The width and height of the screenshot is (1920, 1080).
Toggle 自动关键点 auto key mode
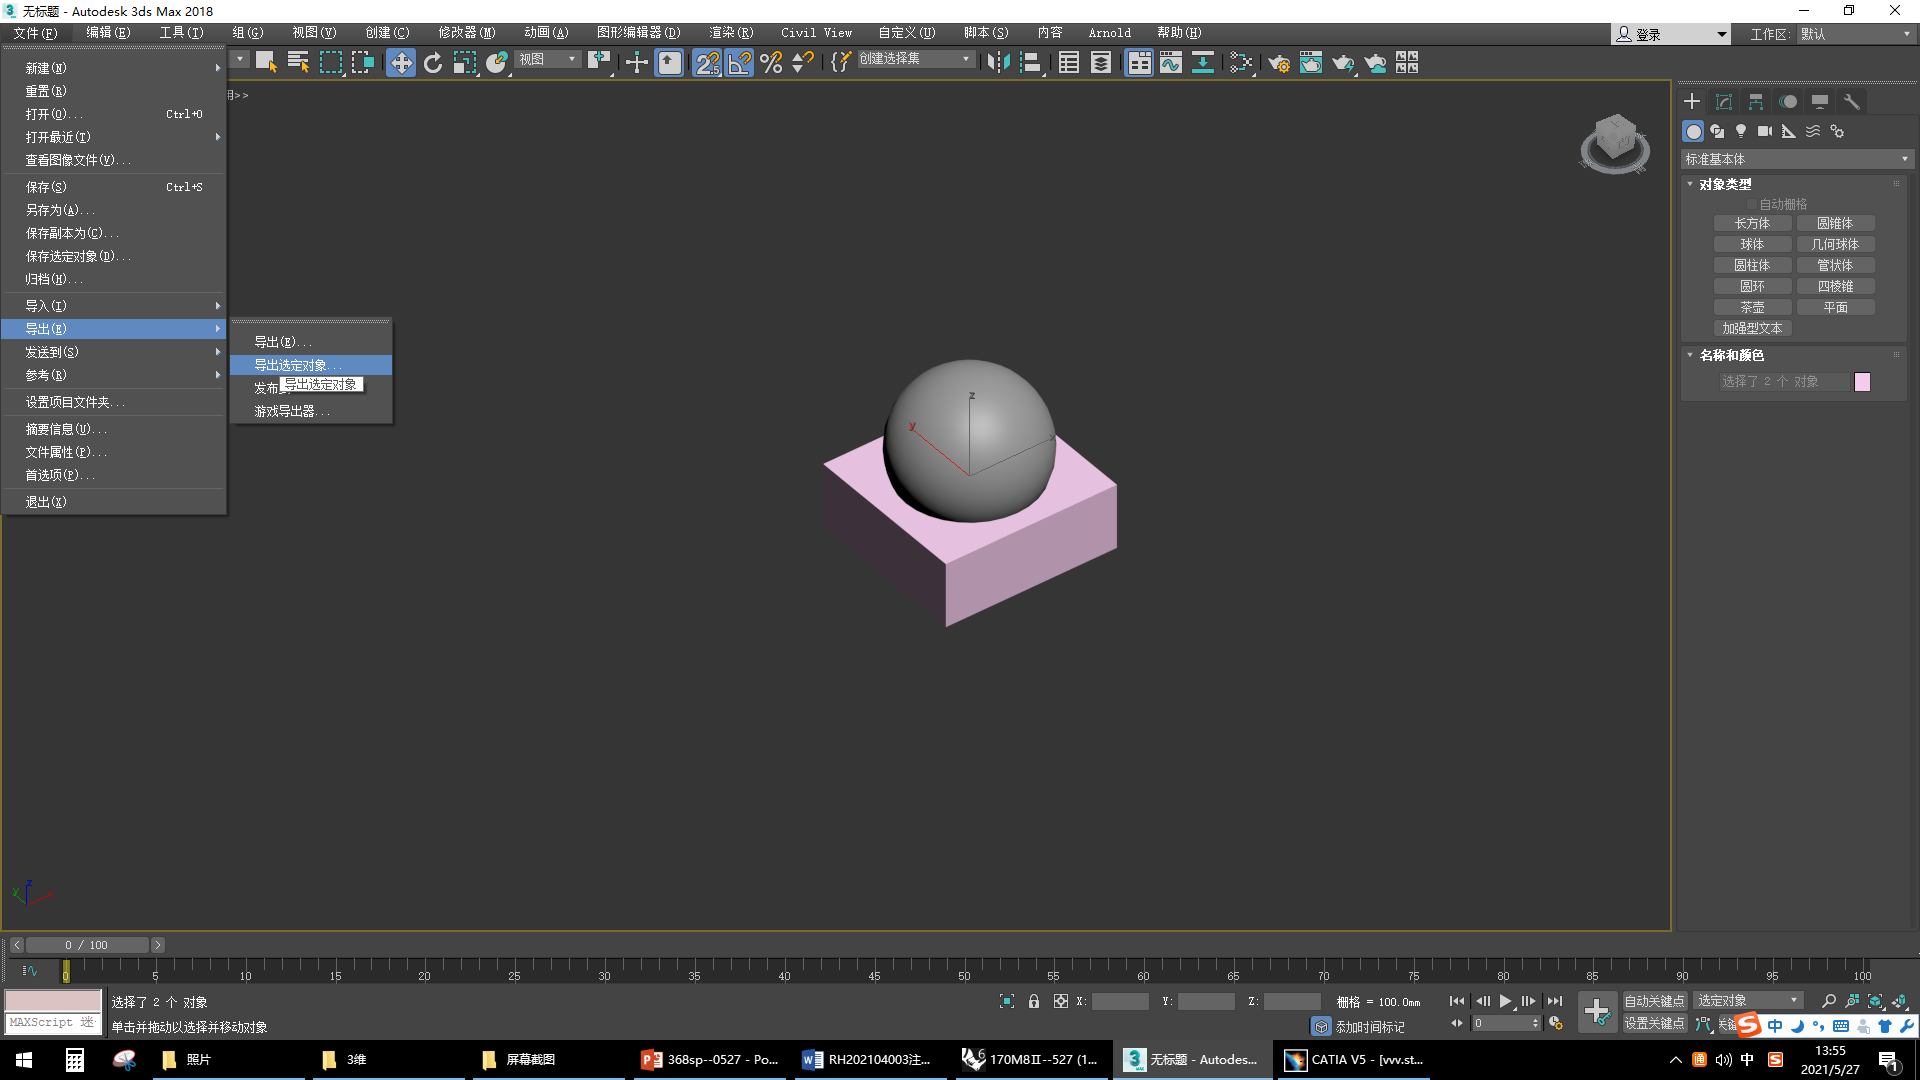click(x=1654, y=1000)
